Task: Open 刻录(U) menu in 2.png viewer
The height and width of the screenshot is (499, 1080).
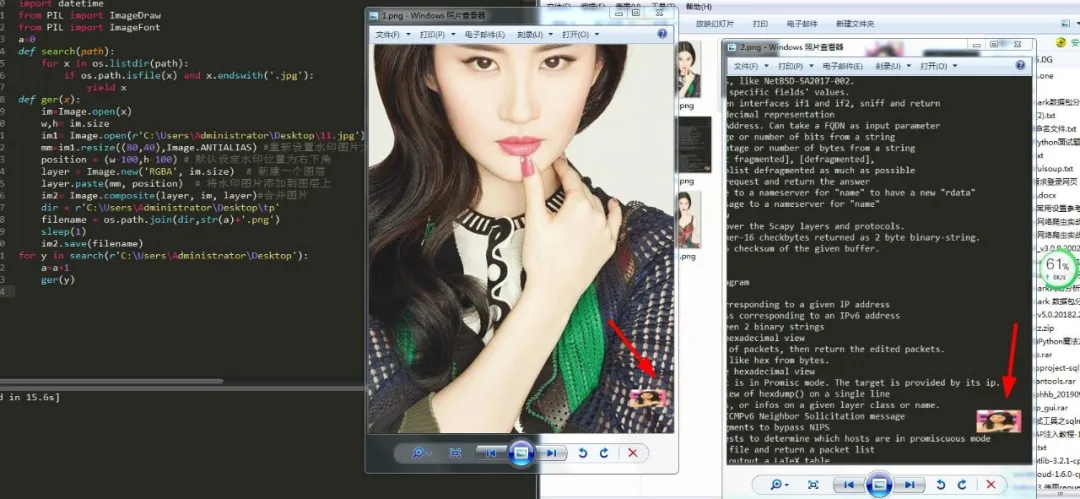Action: [x=891, y=66]
